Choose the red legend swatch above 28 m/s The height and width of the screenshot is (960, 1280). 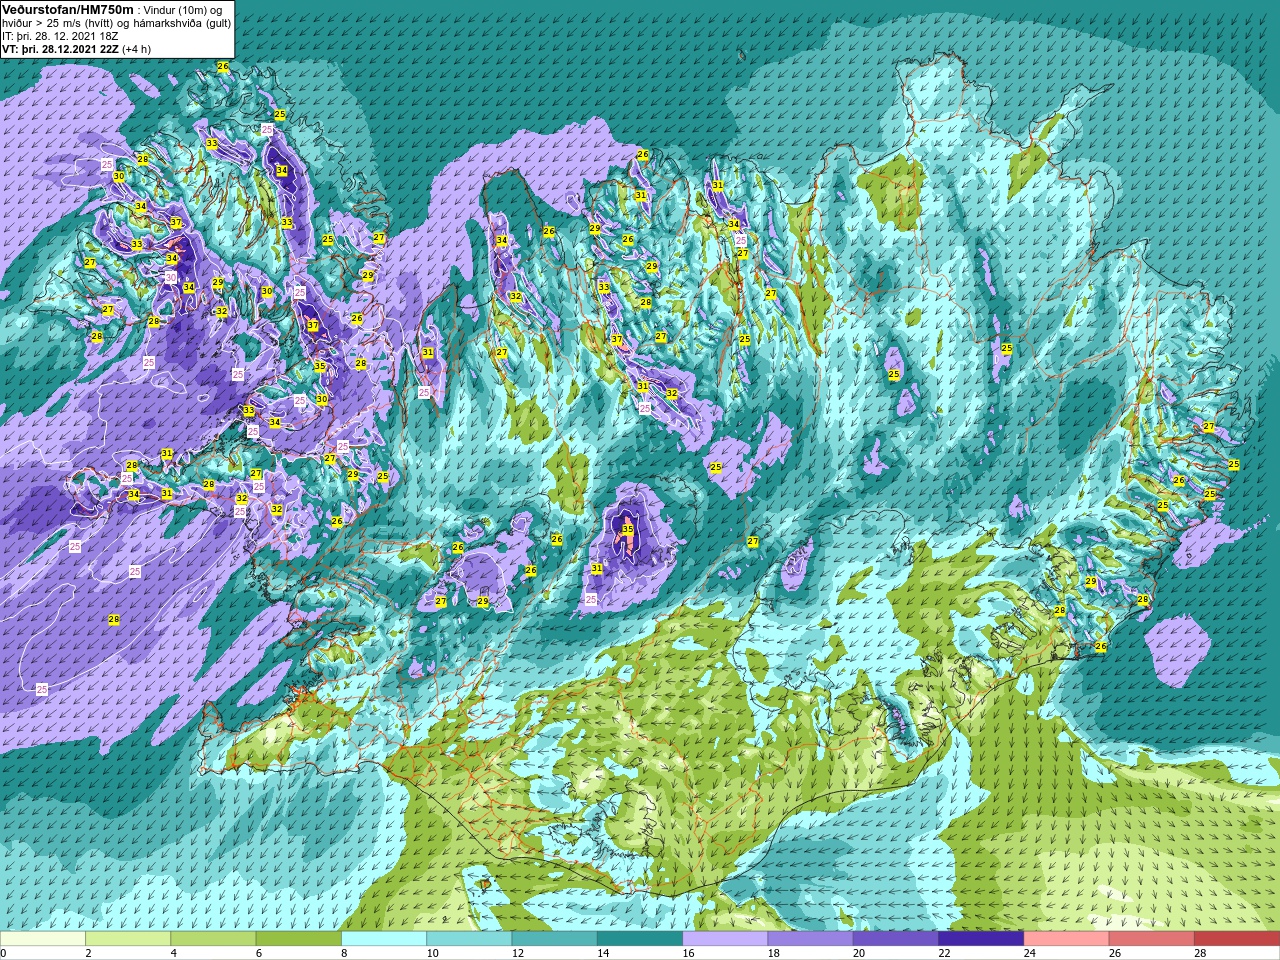[1237, 939]
